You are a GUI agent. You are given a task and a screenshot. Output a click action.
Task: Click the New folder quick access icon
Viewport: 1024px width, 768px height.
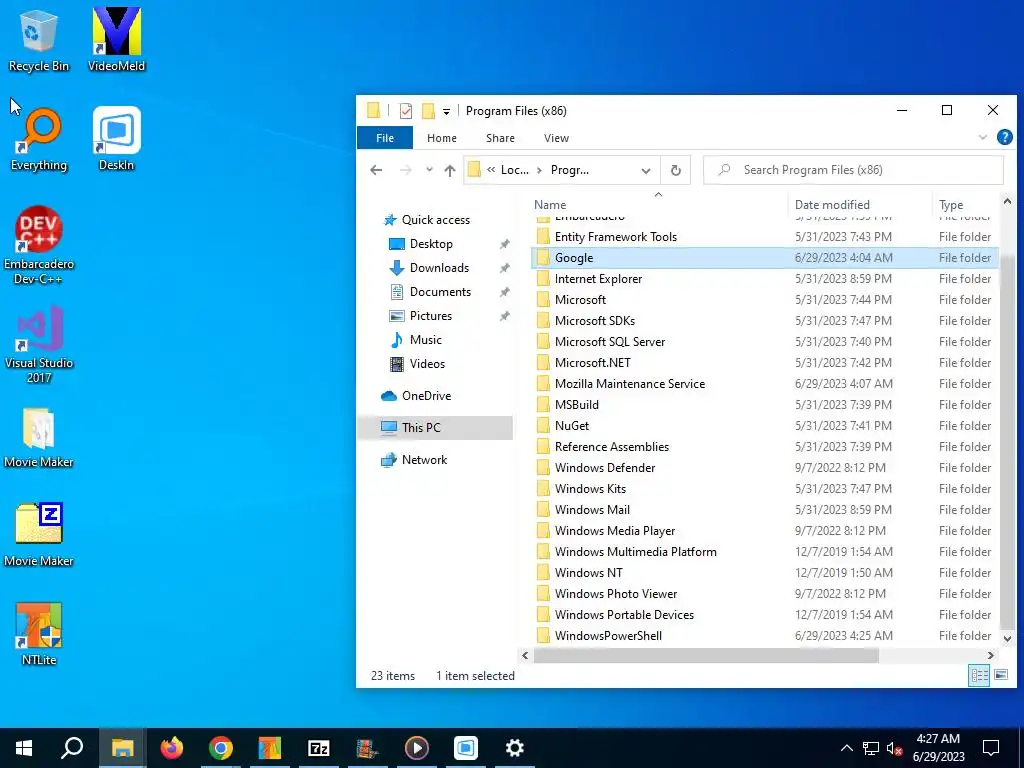[x=428, y=111]
